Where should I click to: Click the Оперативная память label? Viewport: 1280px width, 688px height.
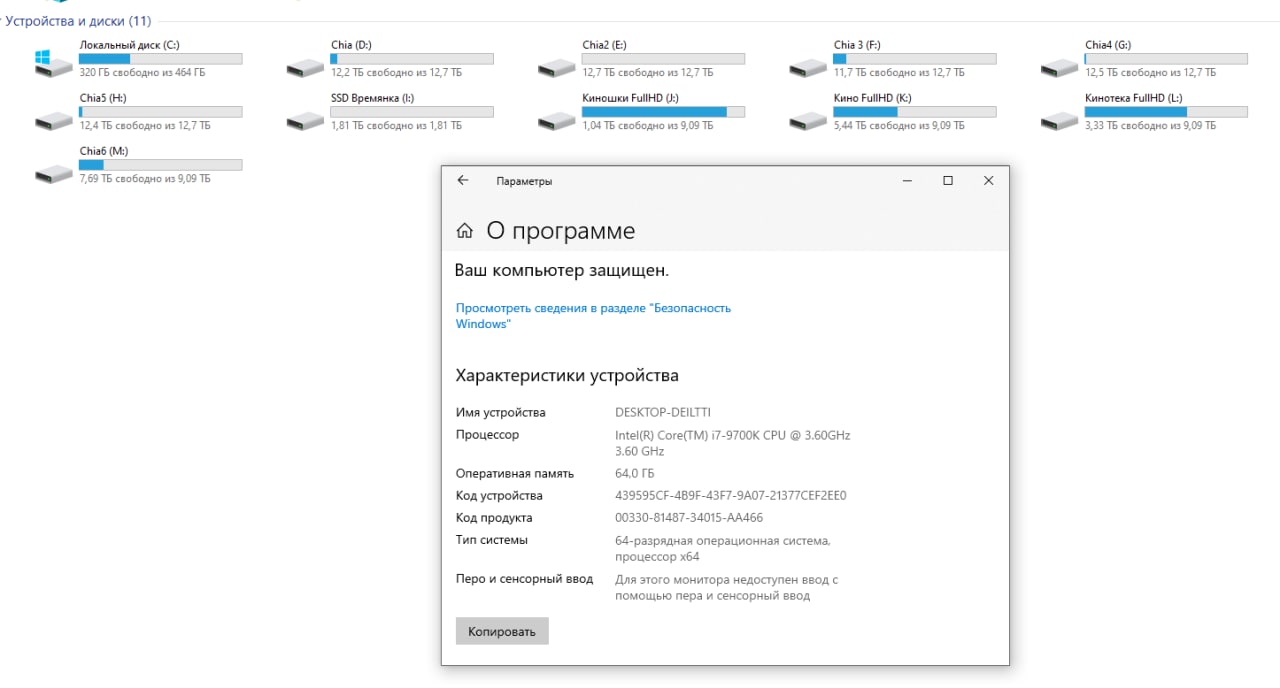tap(515, 473)
